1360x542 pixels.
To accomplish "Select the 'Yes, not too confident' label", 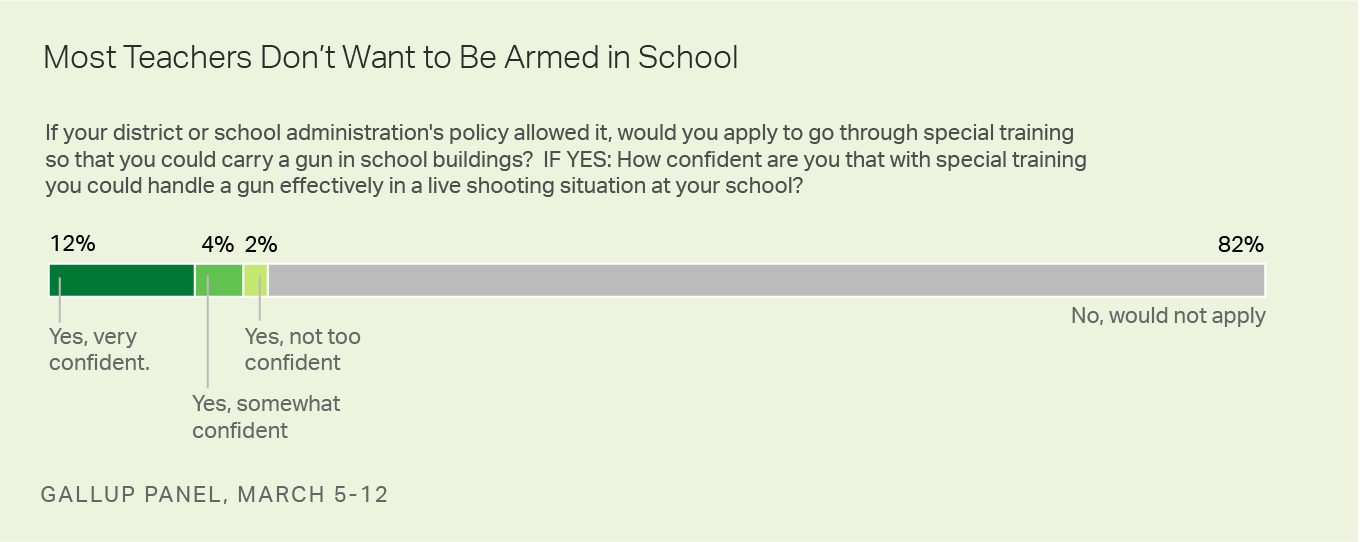I will pyautogui.click(x=303, y=350).
